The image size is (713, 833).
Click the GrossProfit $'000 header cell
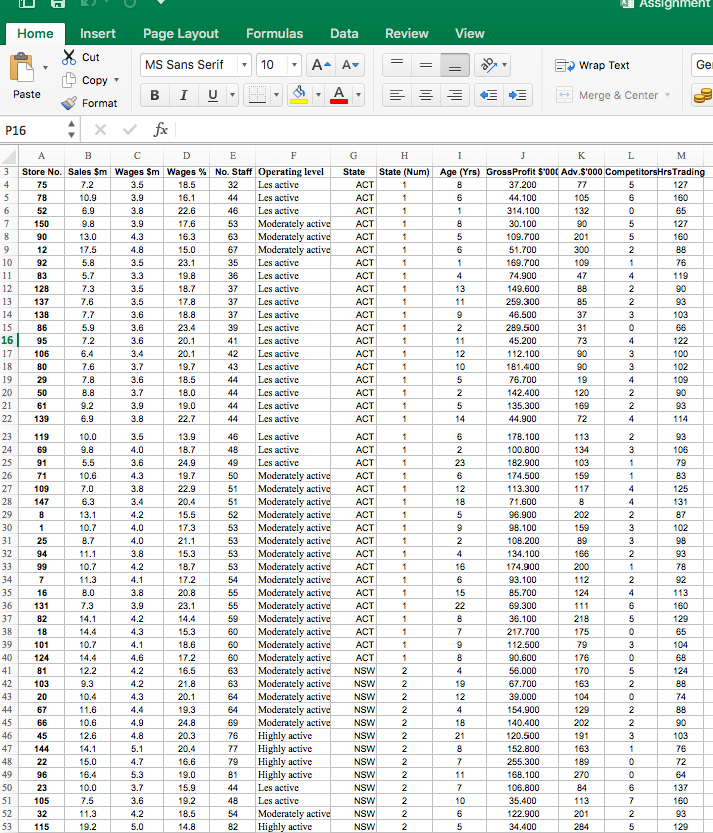click(x=522, y=172)
